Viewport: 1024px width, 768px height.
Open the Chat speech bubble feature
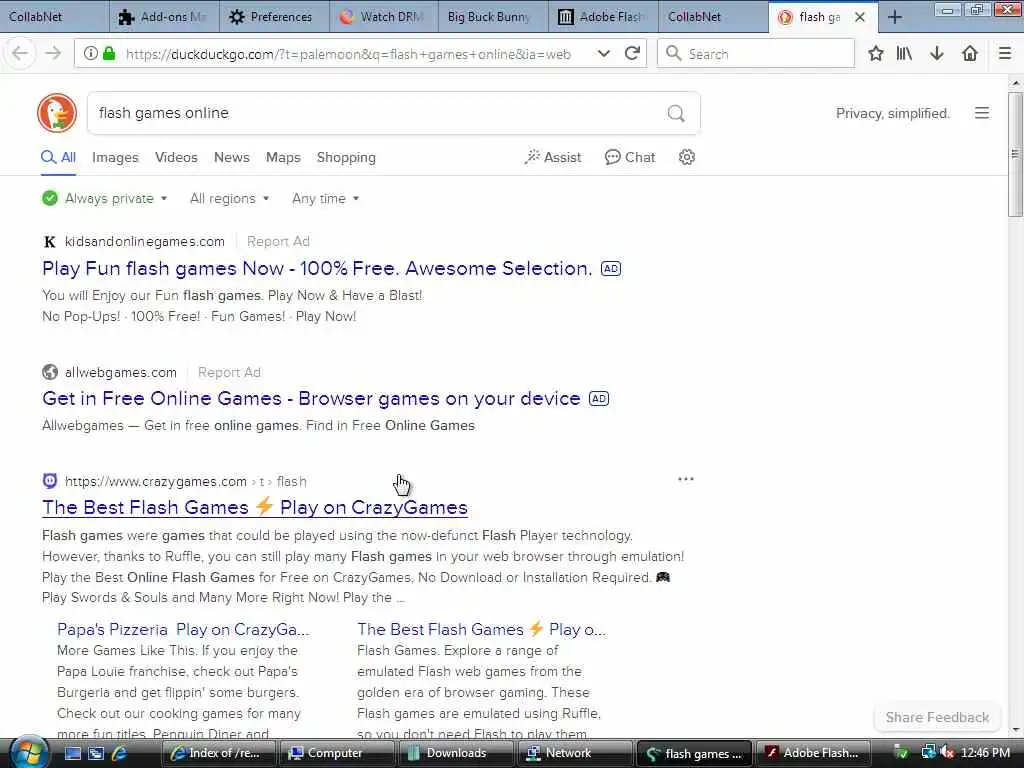[630, 157]
